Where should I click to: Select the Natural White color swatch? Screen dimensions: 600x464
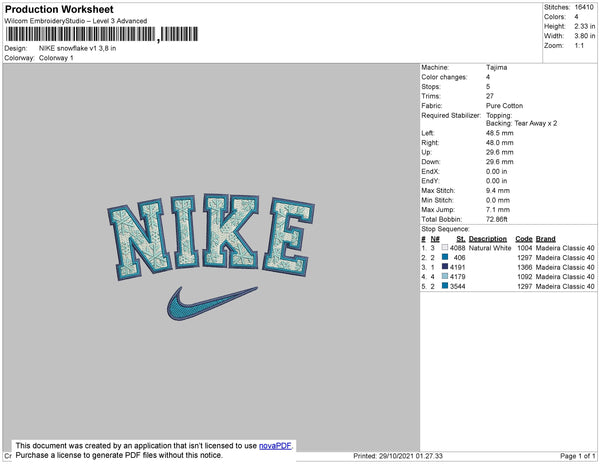(x=445, y=248)
